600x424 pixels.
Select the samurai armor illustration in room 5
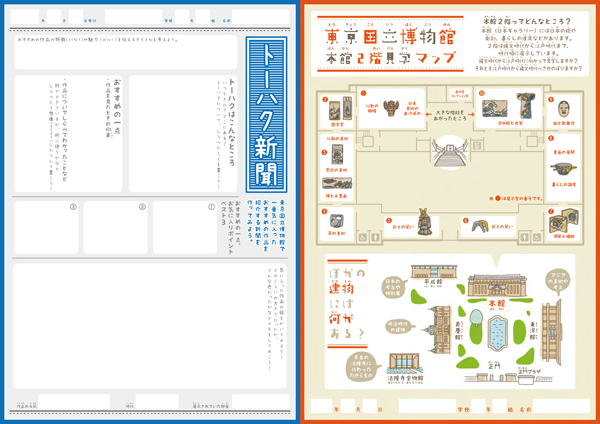click(423, 221)
